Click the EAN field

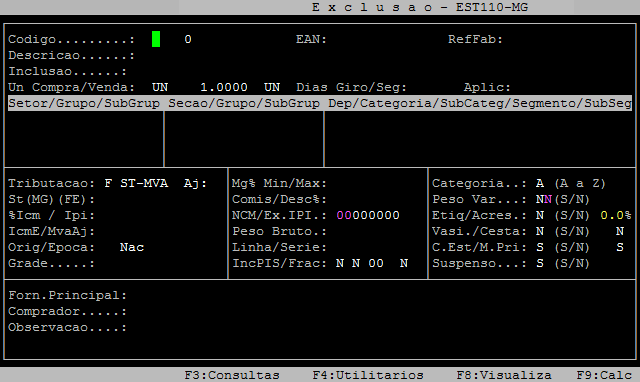coord(384,39)
